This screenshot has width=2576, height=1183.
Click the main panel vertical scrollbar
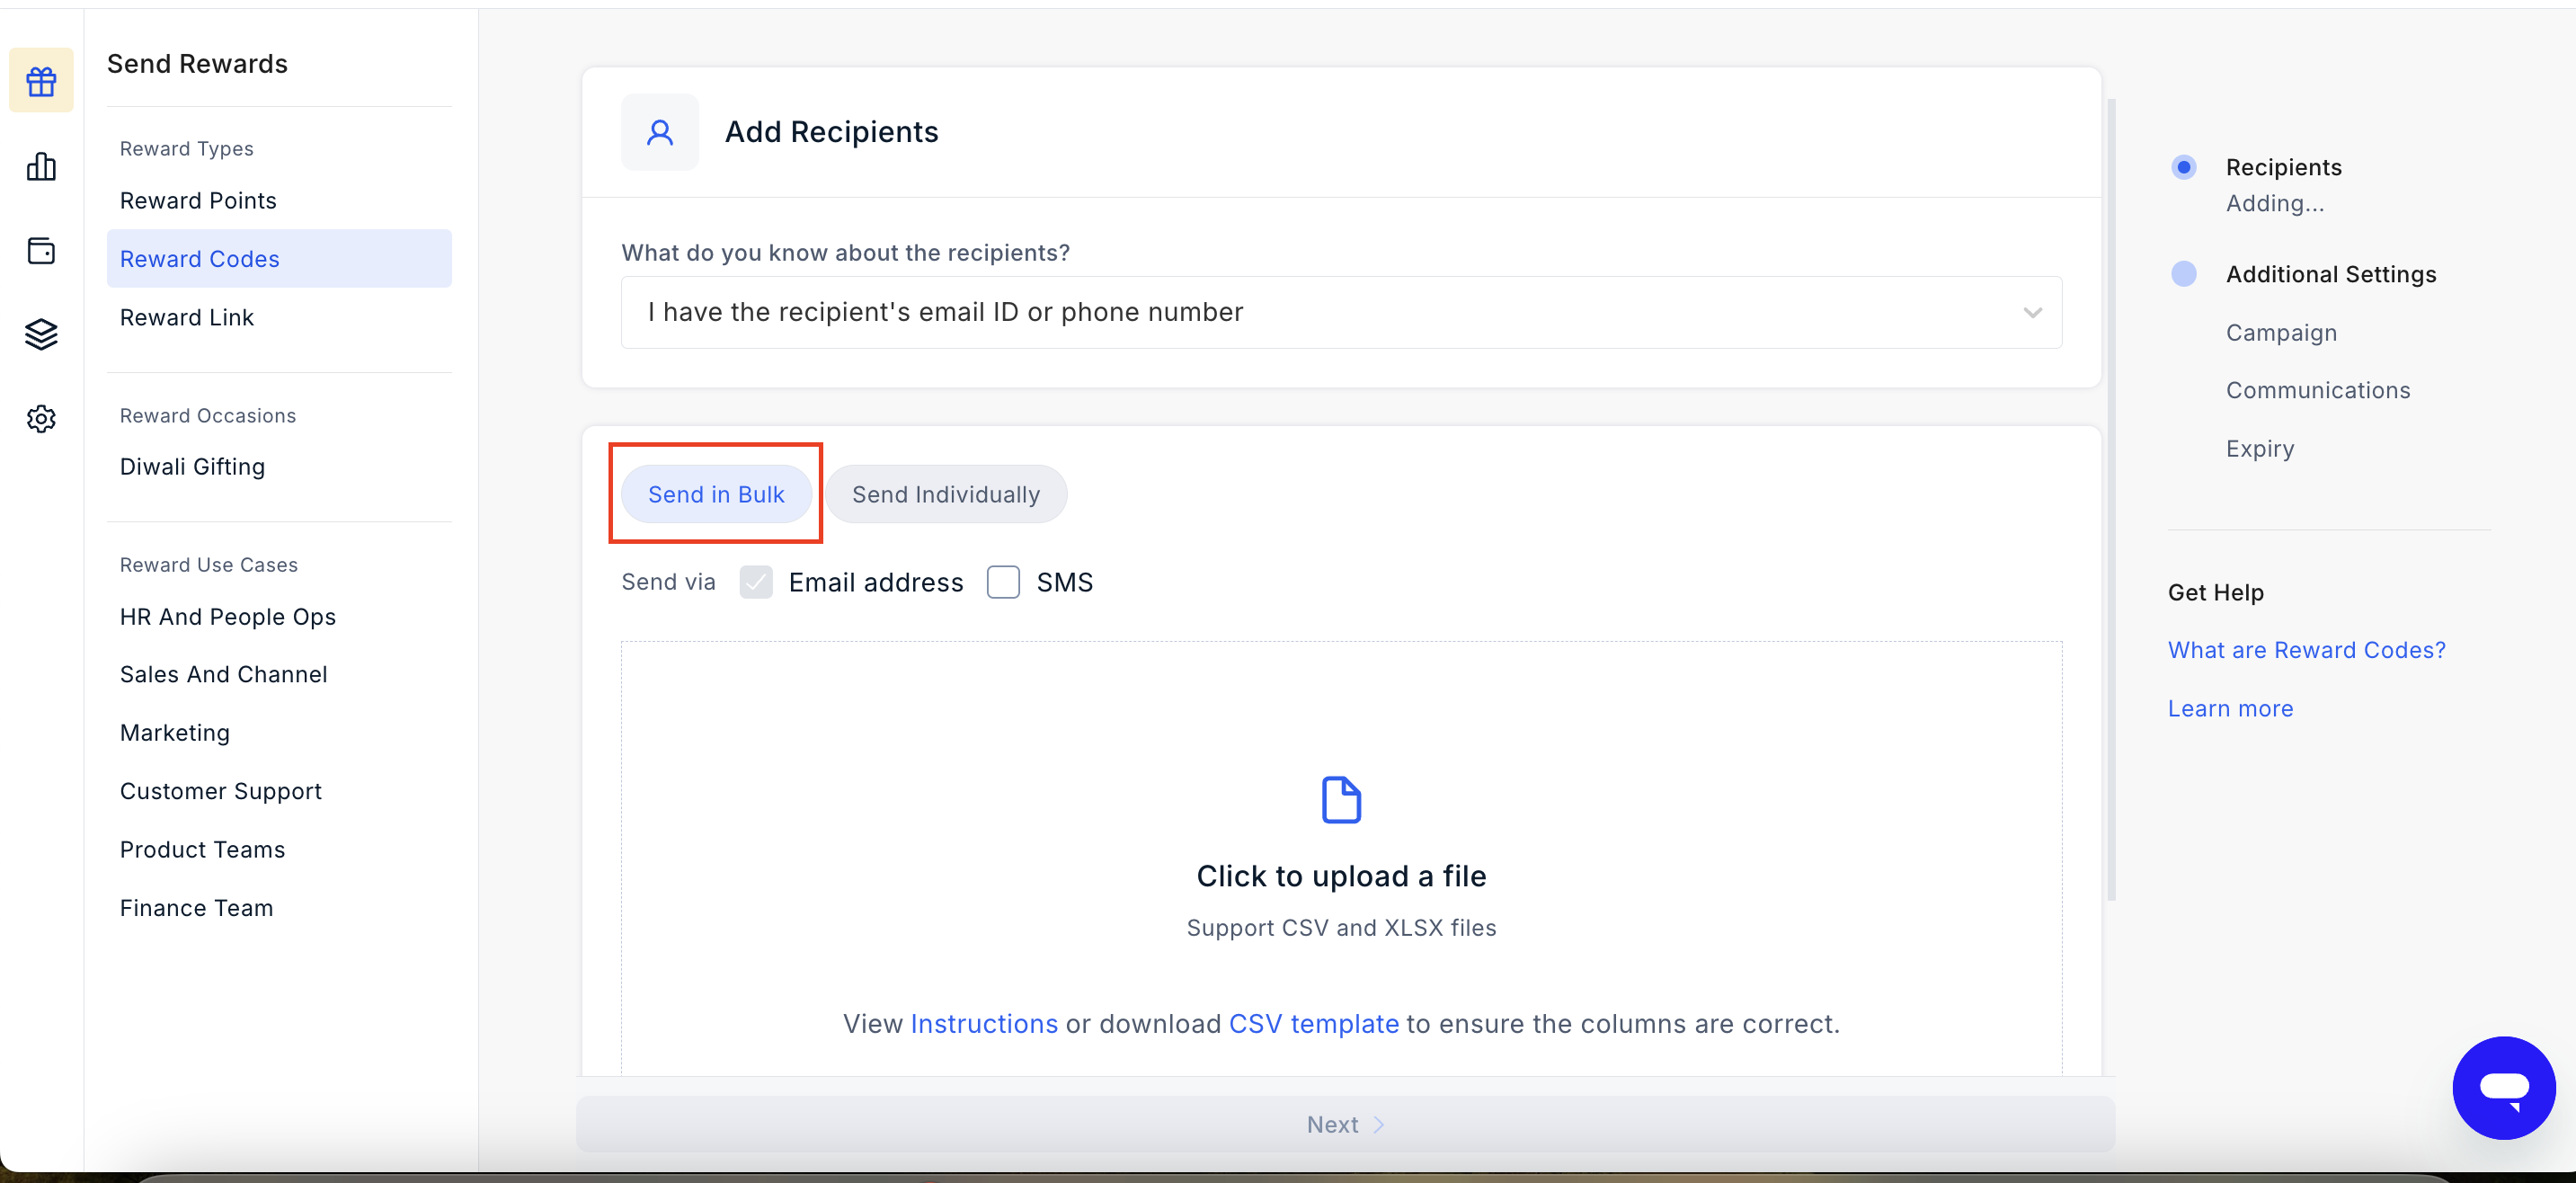[x=2111, y=500]
